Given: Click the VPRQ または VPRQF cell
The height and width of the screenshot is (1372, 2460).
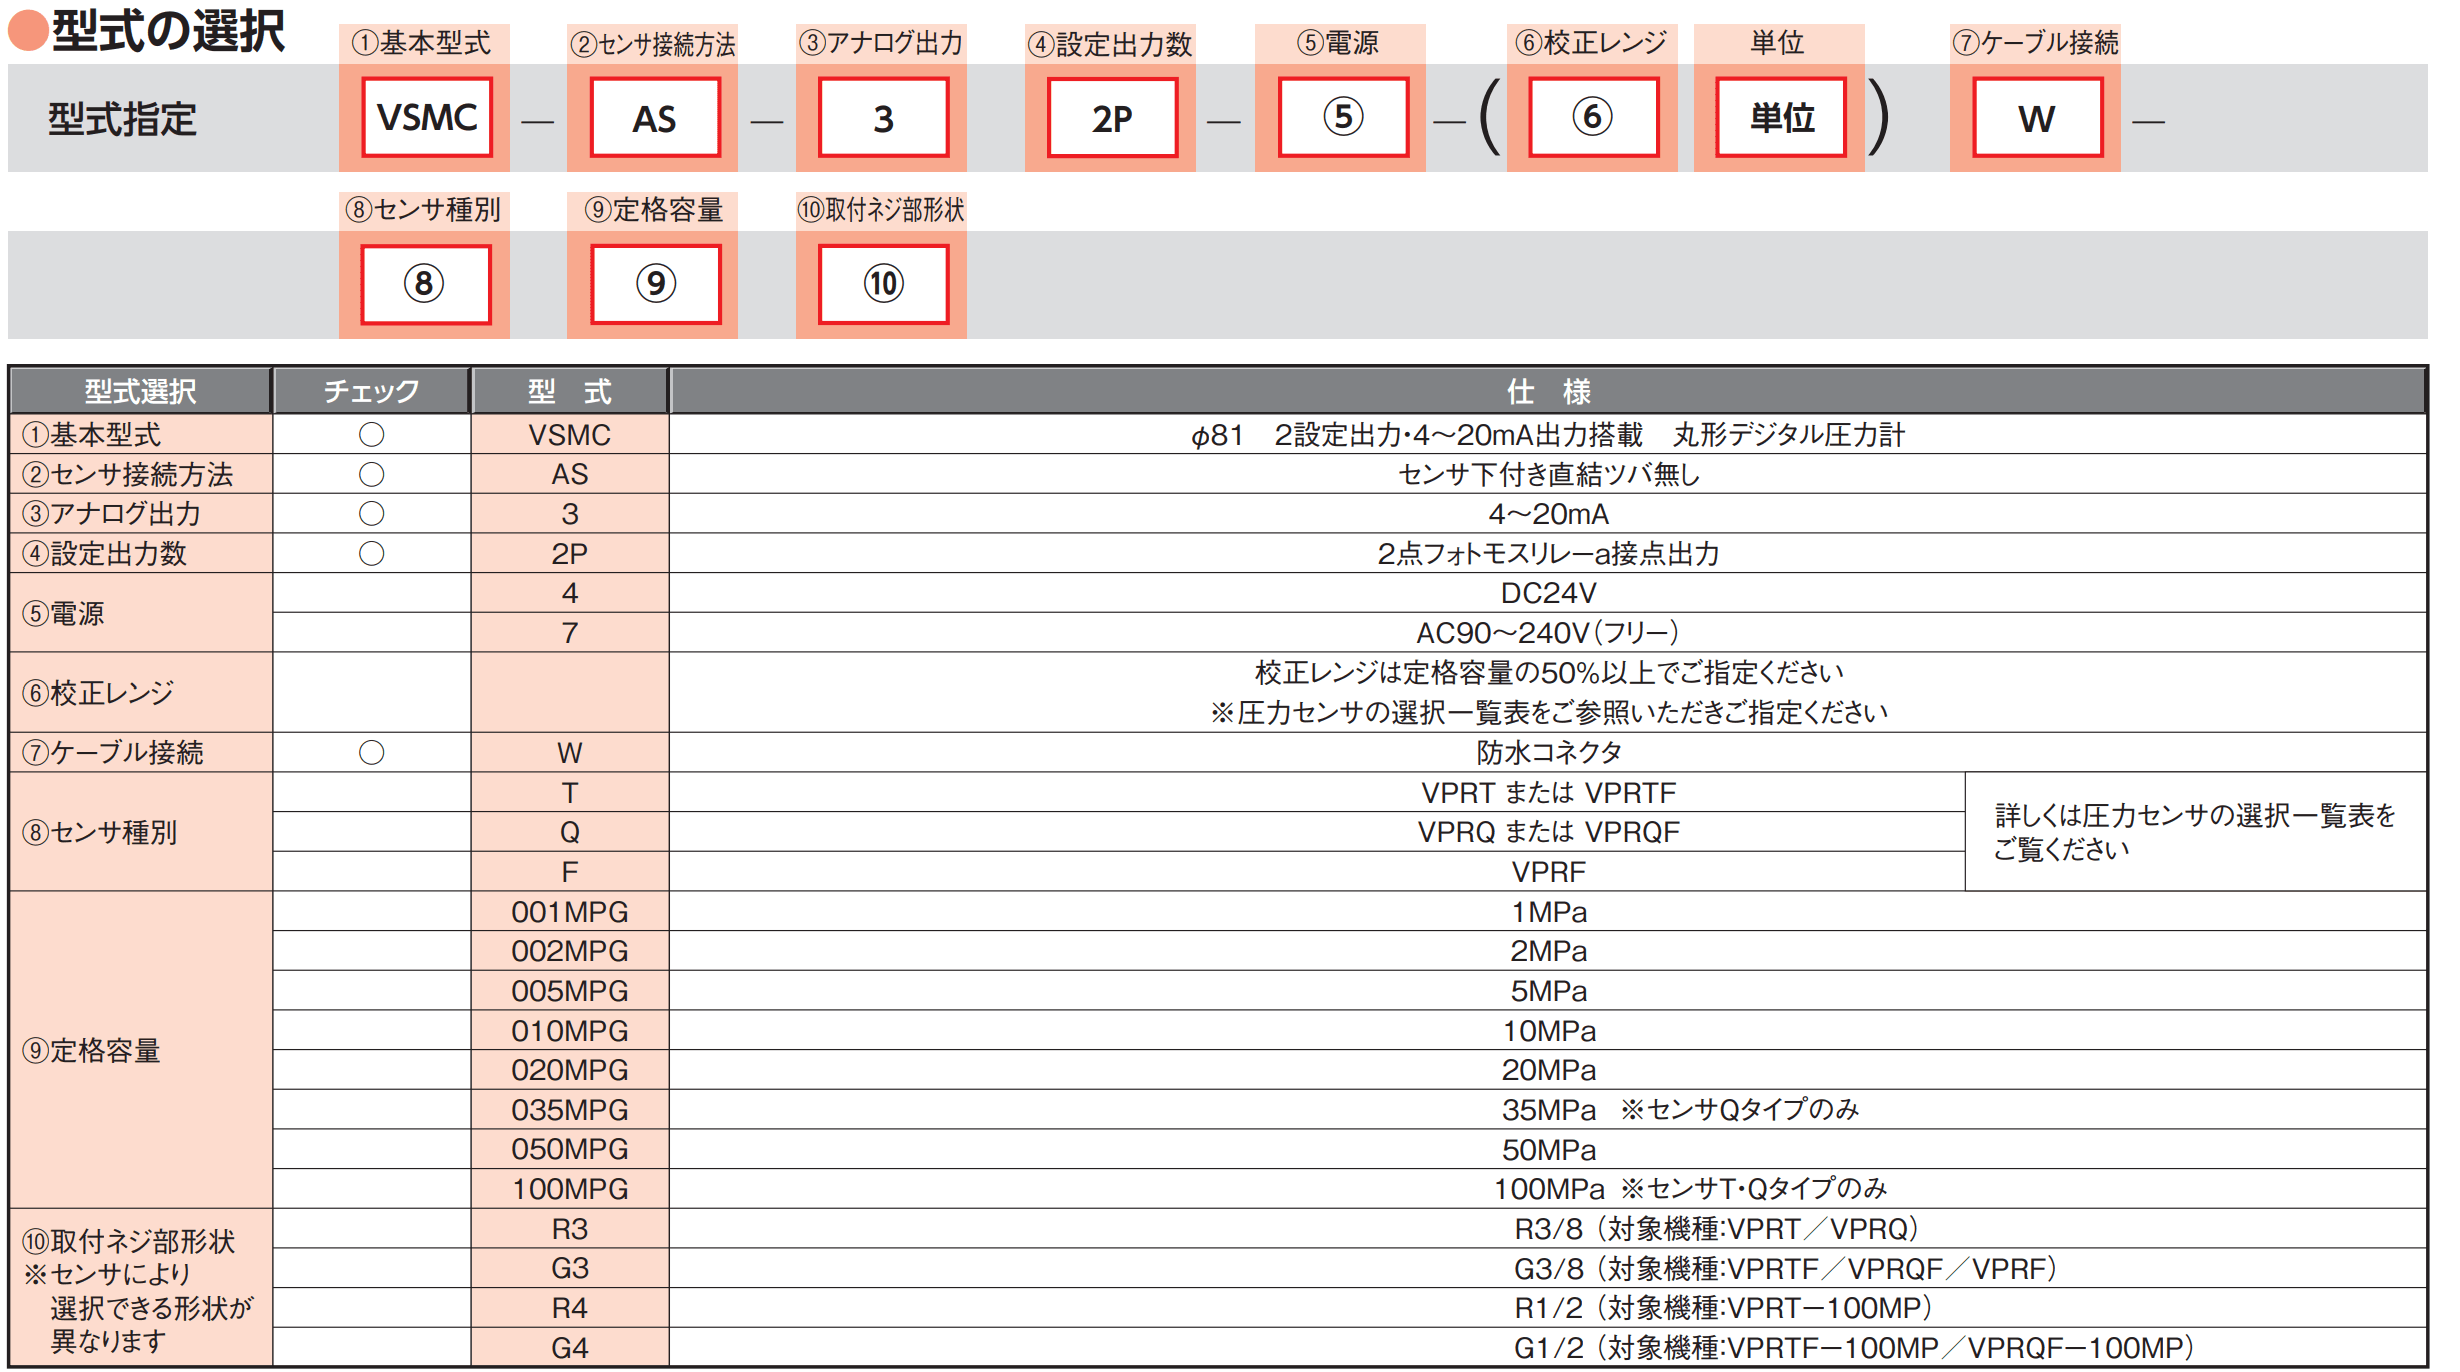Looking at the screenshot, I should click(1317, 832).
